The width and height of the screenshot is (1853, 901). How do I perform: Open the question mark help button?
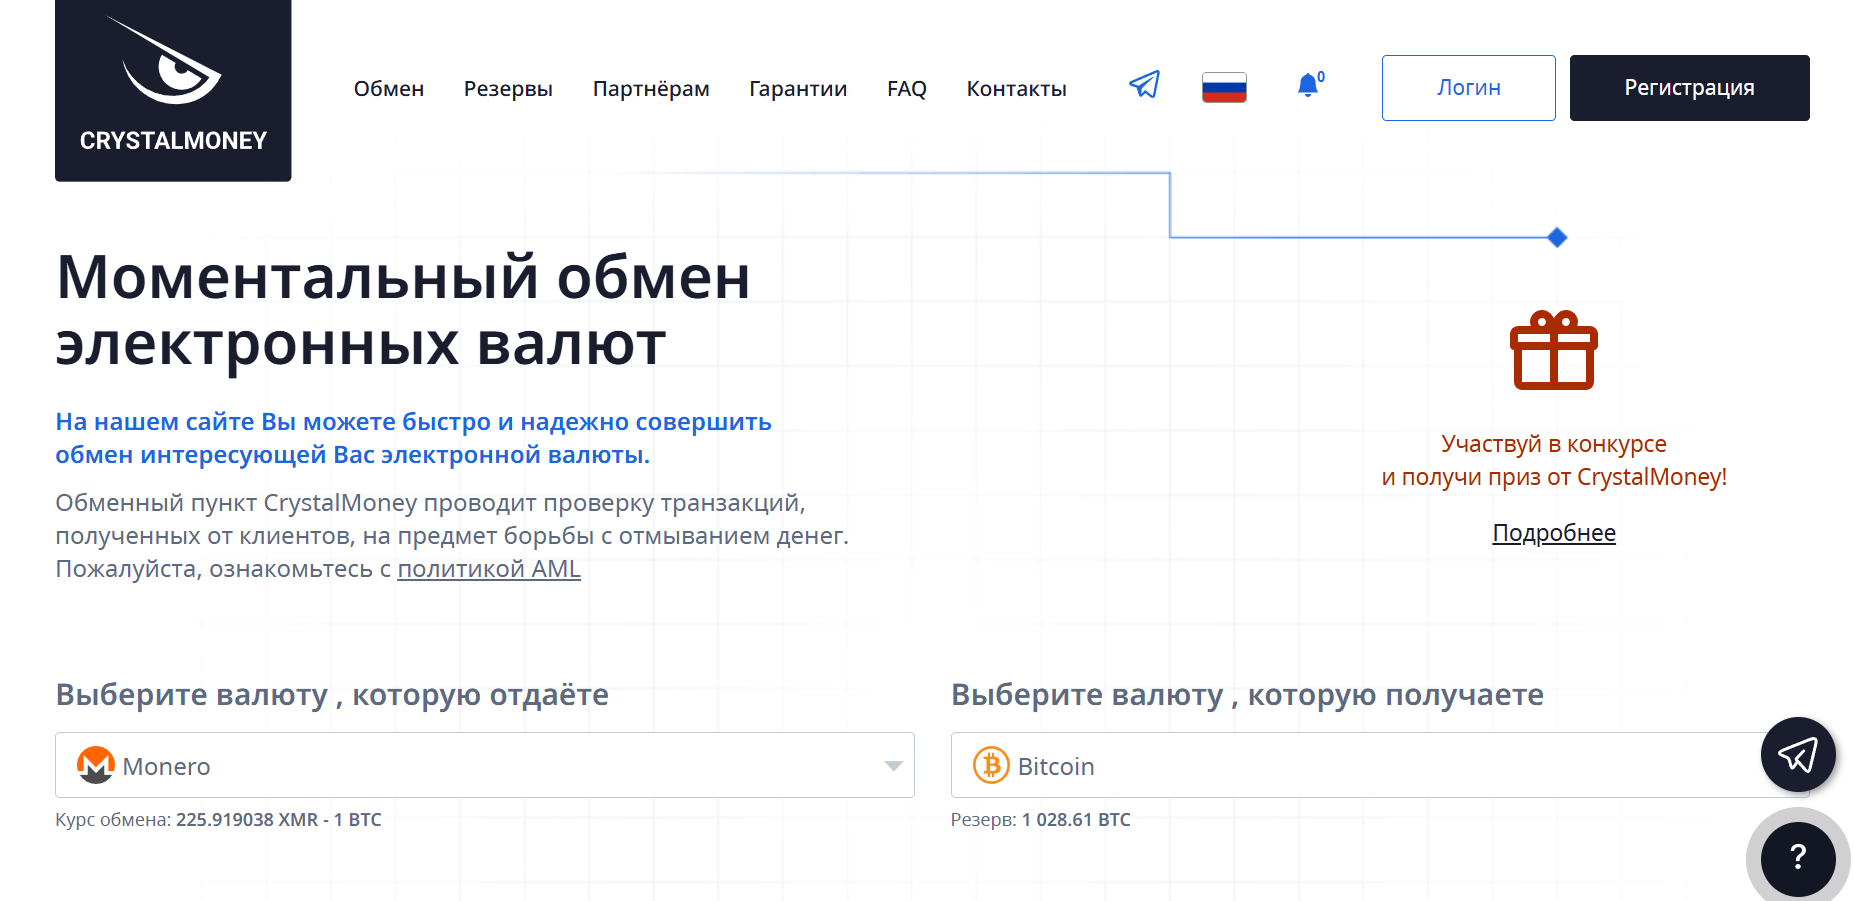tap(1797, 858)
